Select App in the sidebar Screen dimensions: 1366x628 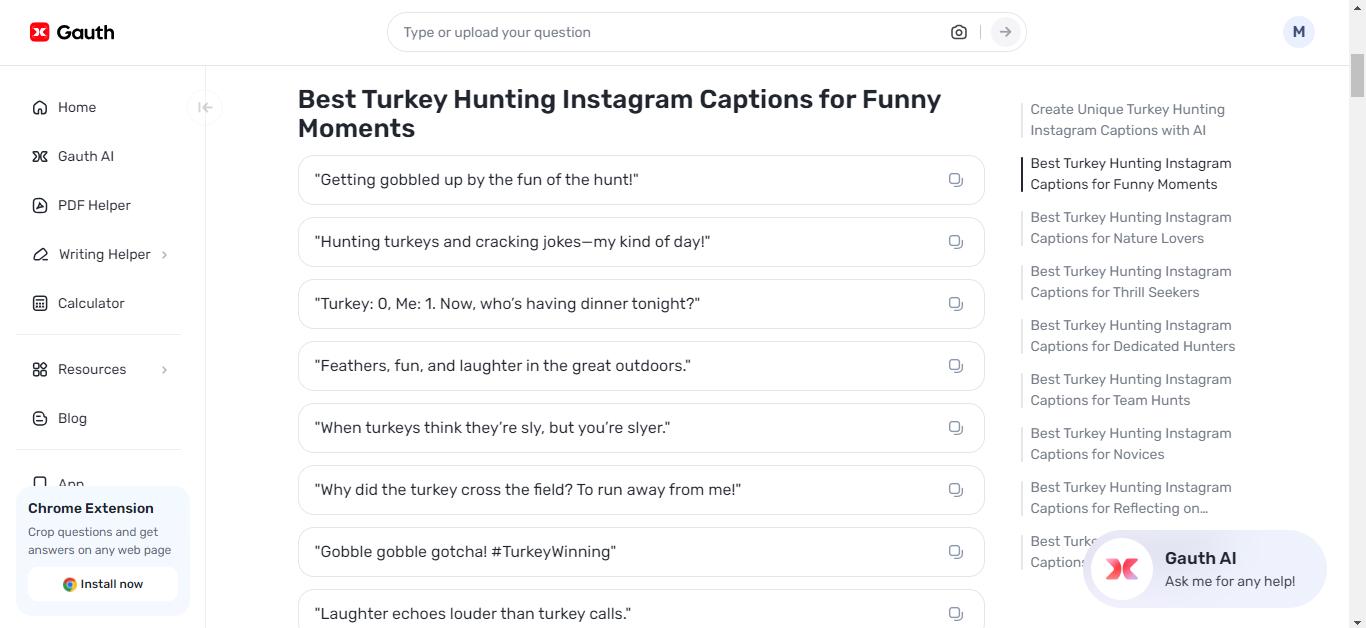tap(70, 482)
